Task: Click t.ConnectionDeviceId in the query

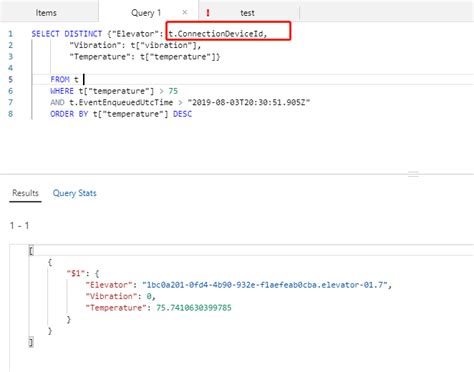Action: point(217,34)
